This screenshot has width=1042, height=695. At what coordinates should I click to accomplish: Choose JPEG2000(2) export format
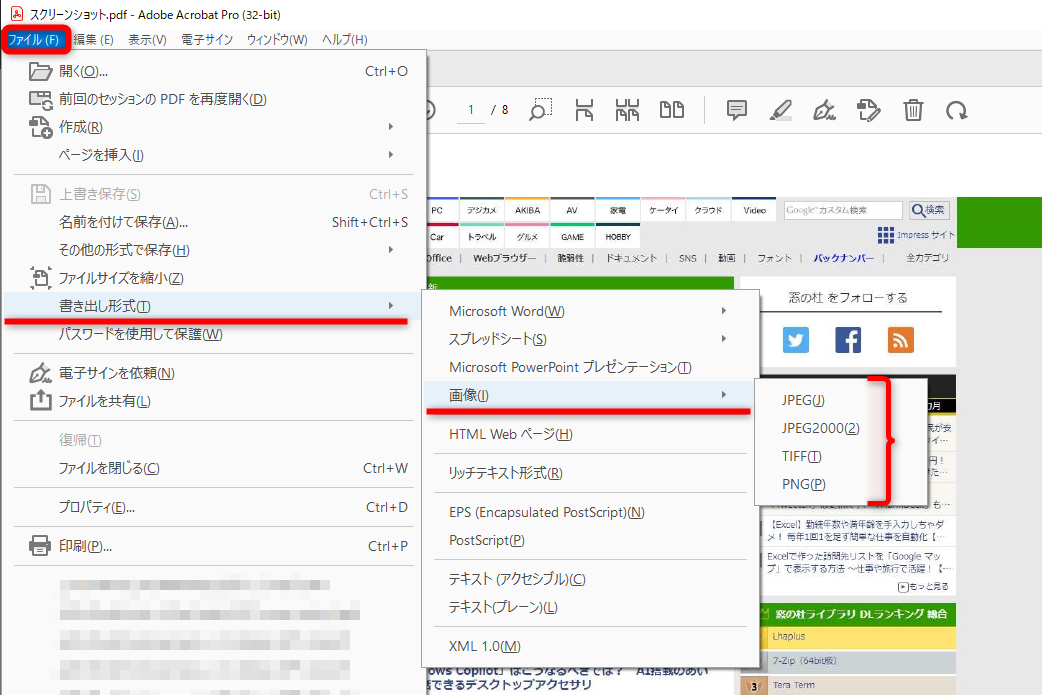(x=821, y=429)
